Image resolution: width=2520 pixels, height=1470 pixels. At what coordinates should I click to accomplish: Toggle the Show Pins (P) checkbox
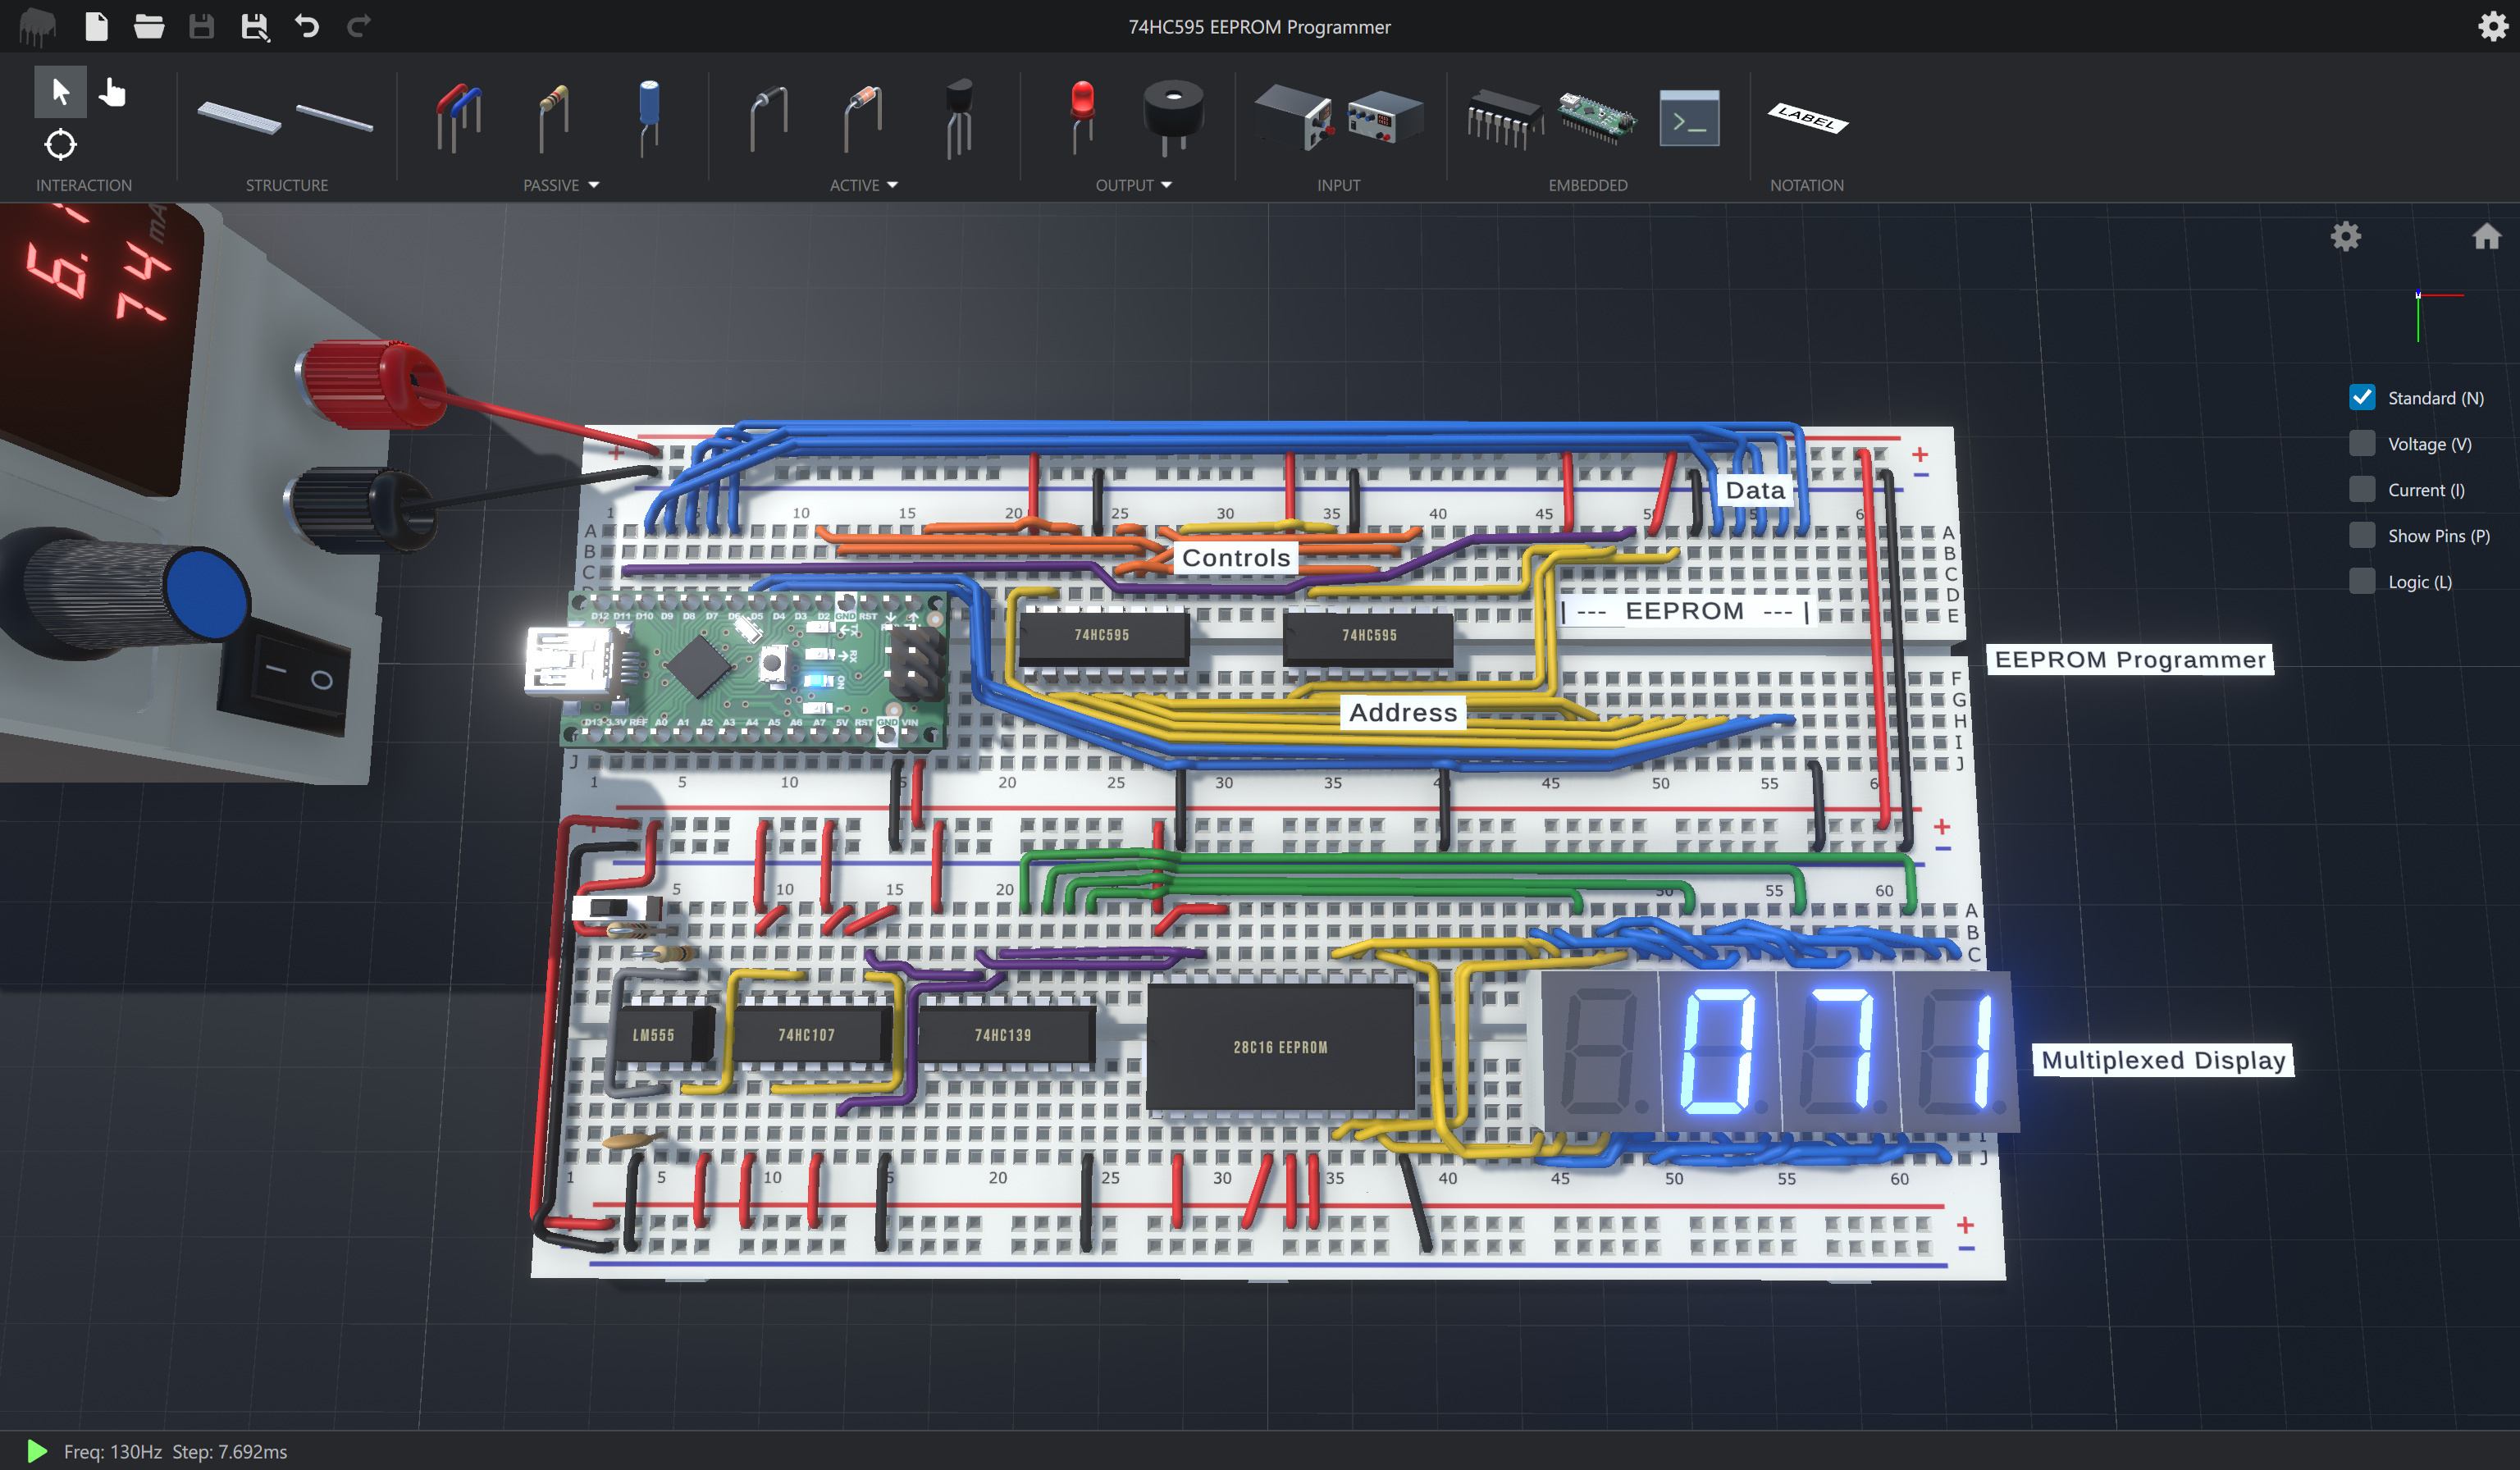click(x=2362, y=535)
